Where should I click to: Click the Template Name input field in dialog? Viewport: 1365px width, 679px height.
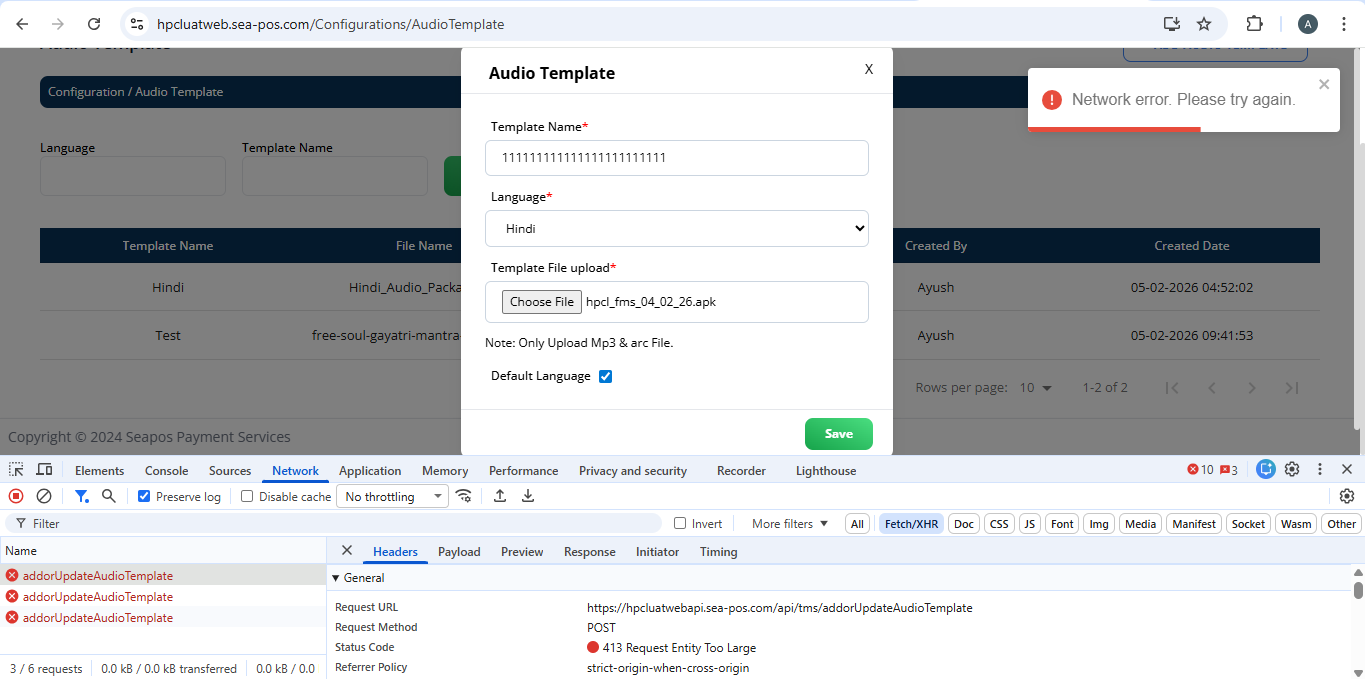[x=677, y=158]
